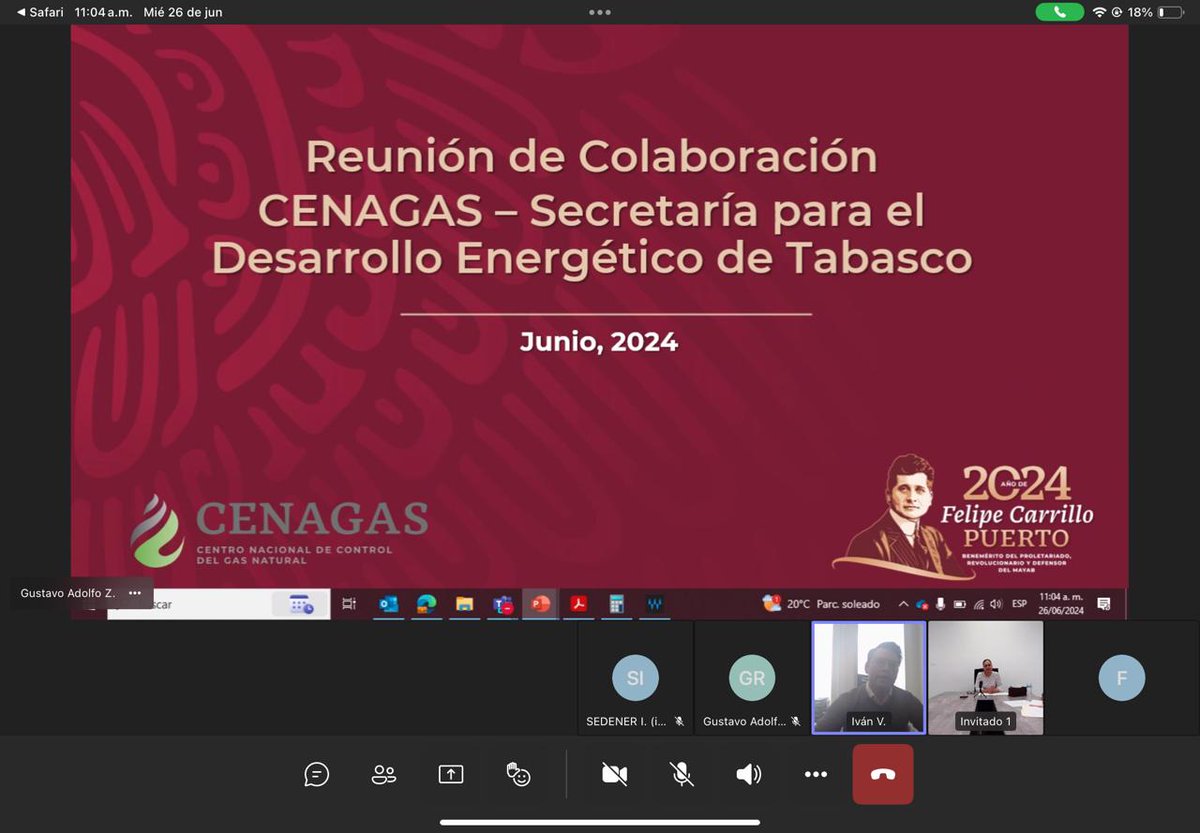Click Calculator icon in shared taskbar
This screenshot has height=833, width=1200.
(616, 604)
